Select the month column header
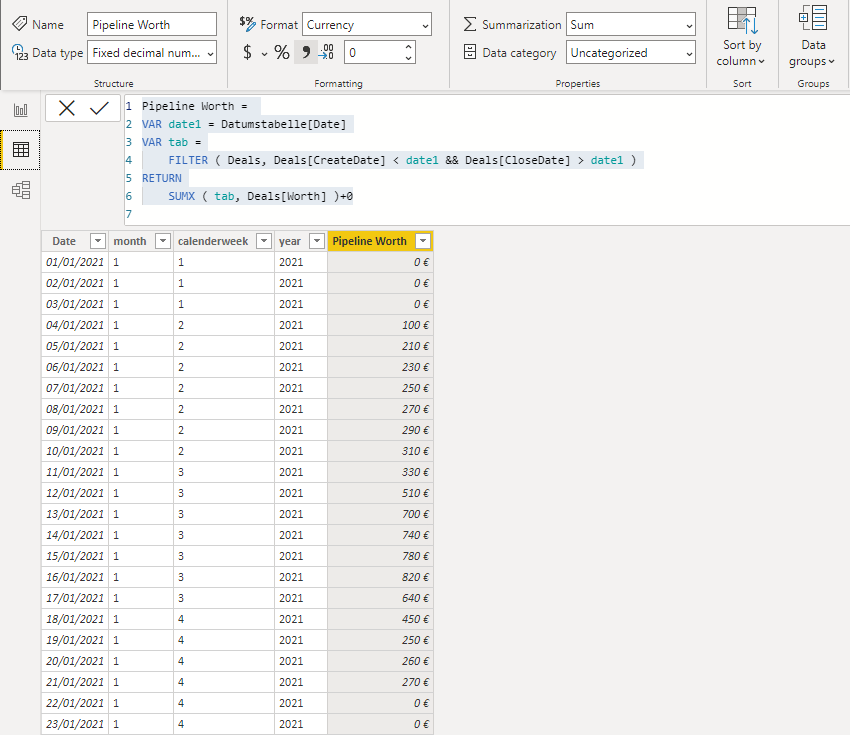Viewport: 850px width, 735px height. 130,241
